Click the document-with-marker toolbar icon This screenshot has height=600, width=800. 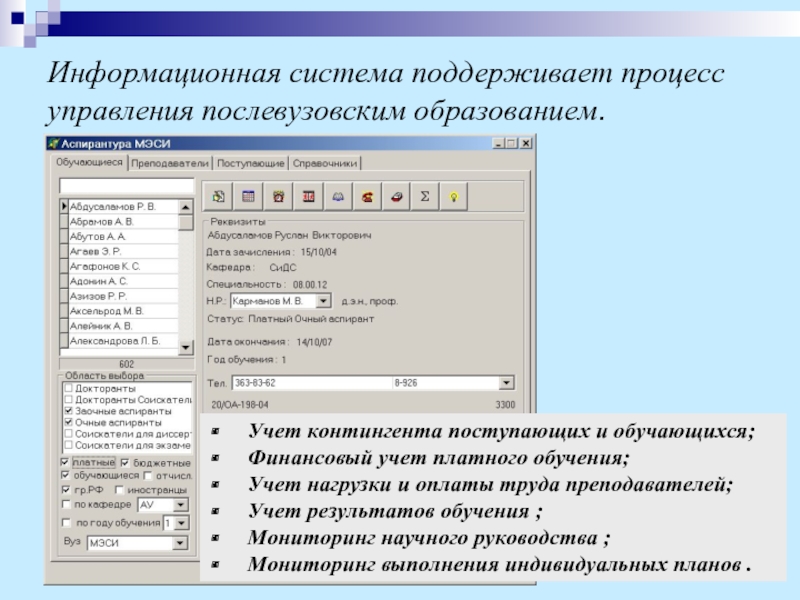coord(218,196)
